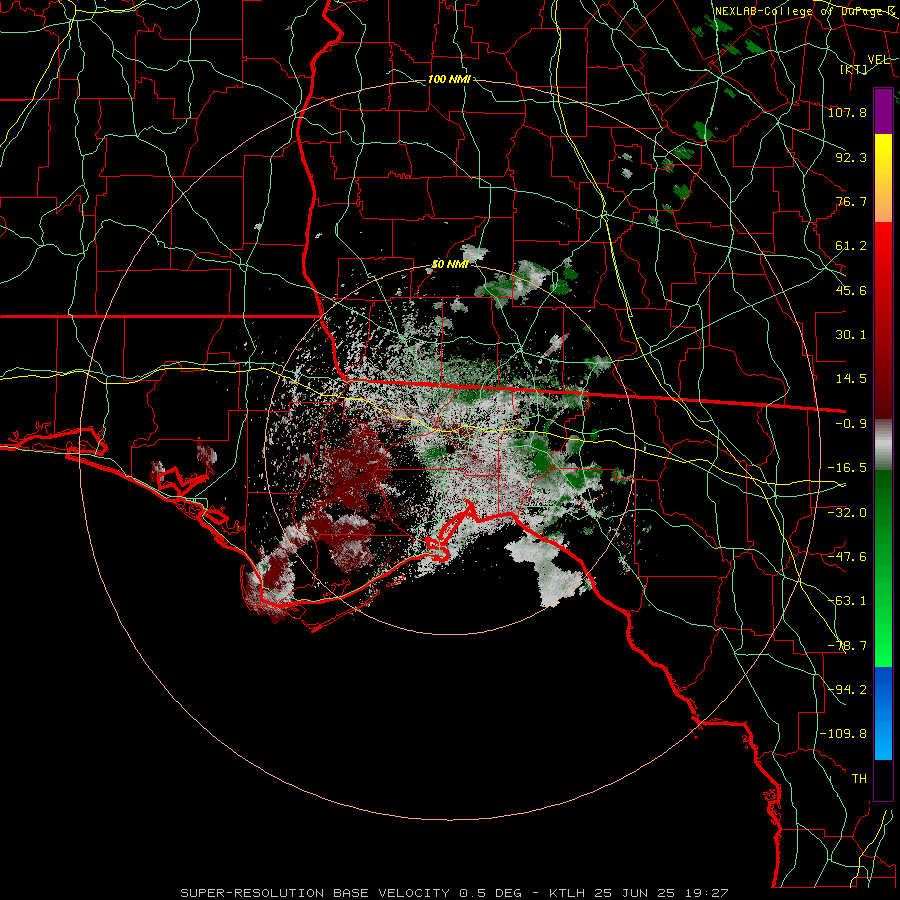
Task: Click the NEXLAB-College of DuPage title text
Action: tap(804, 11)
